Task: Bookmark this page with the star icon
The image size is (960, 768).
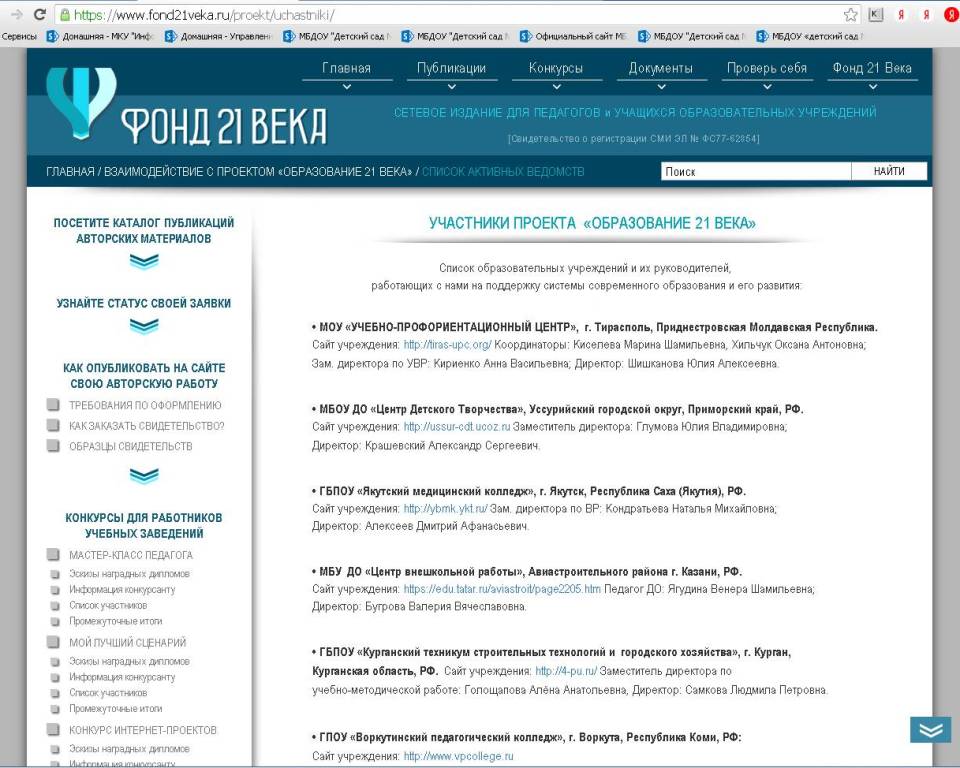Action: (x=850, y=15)
